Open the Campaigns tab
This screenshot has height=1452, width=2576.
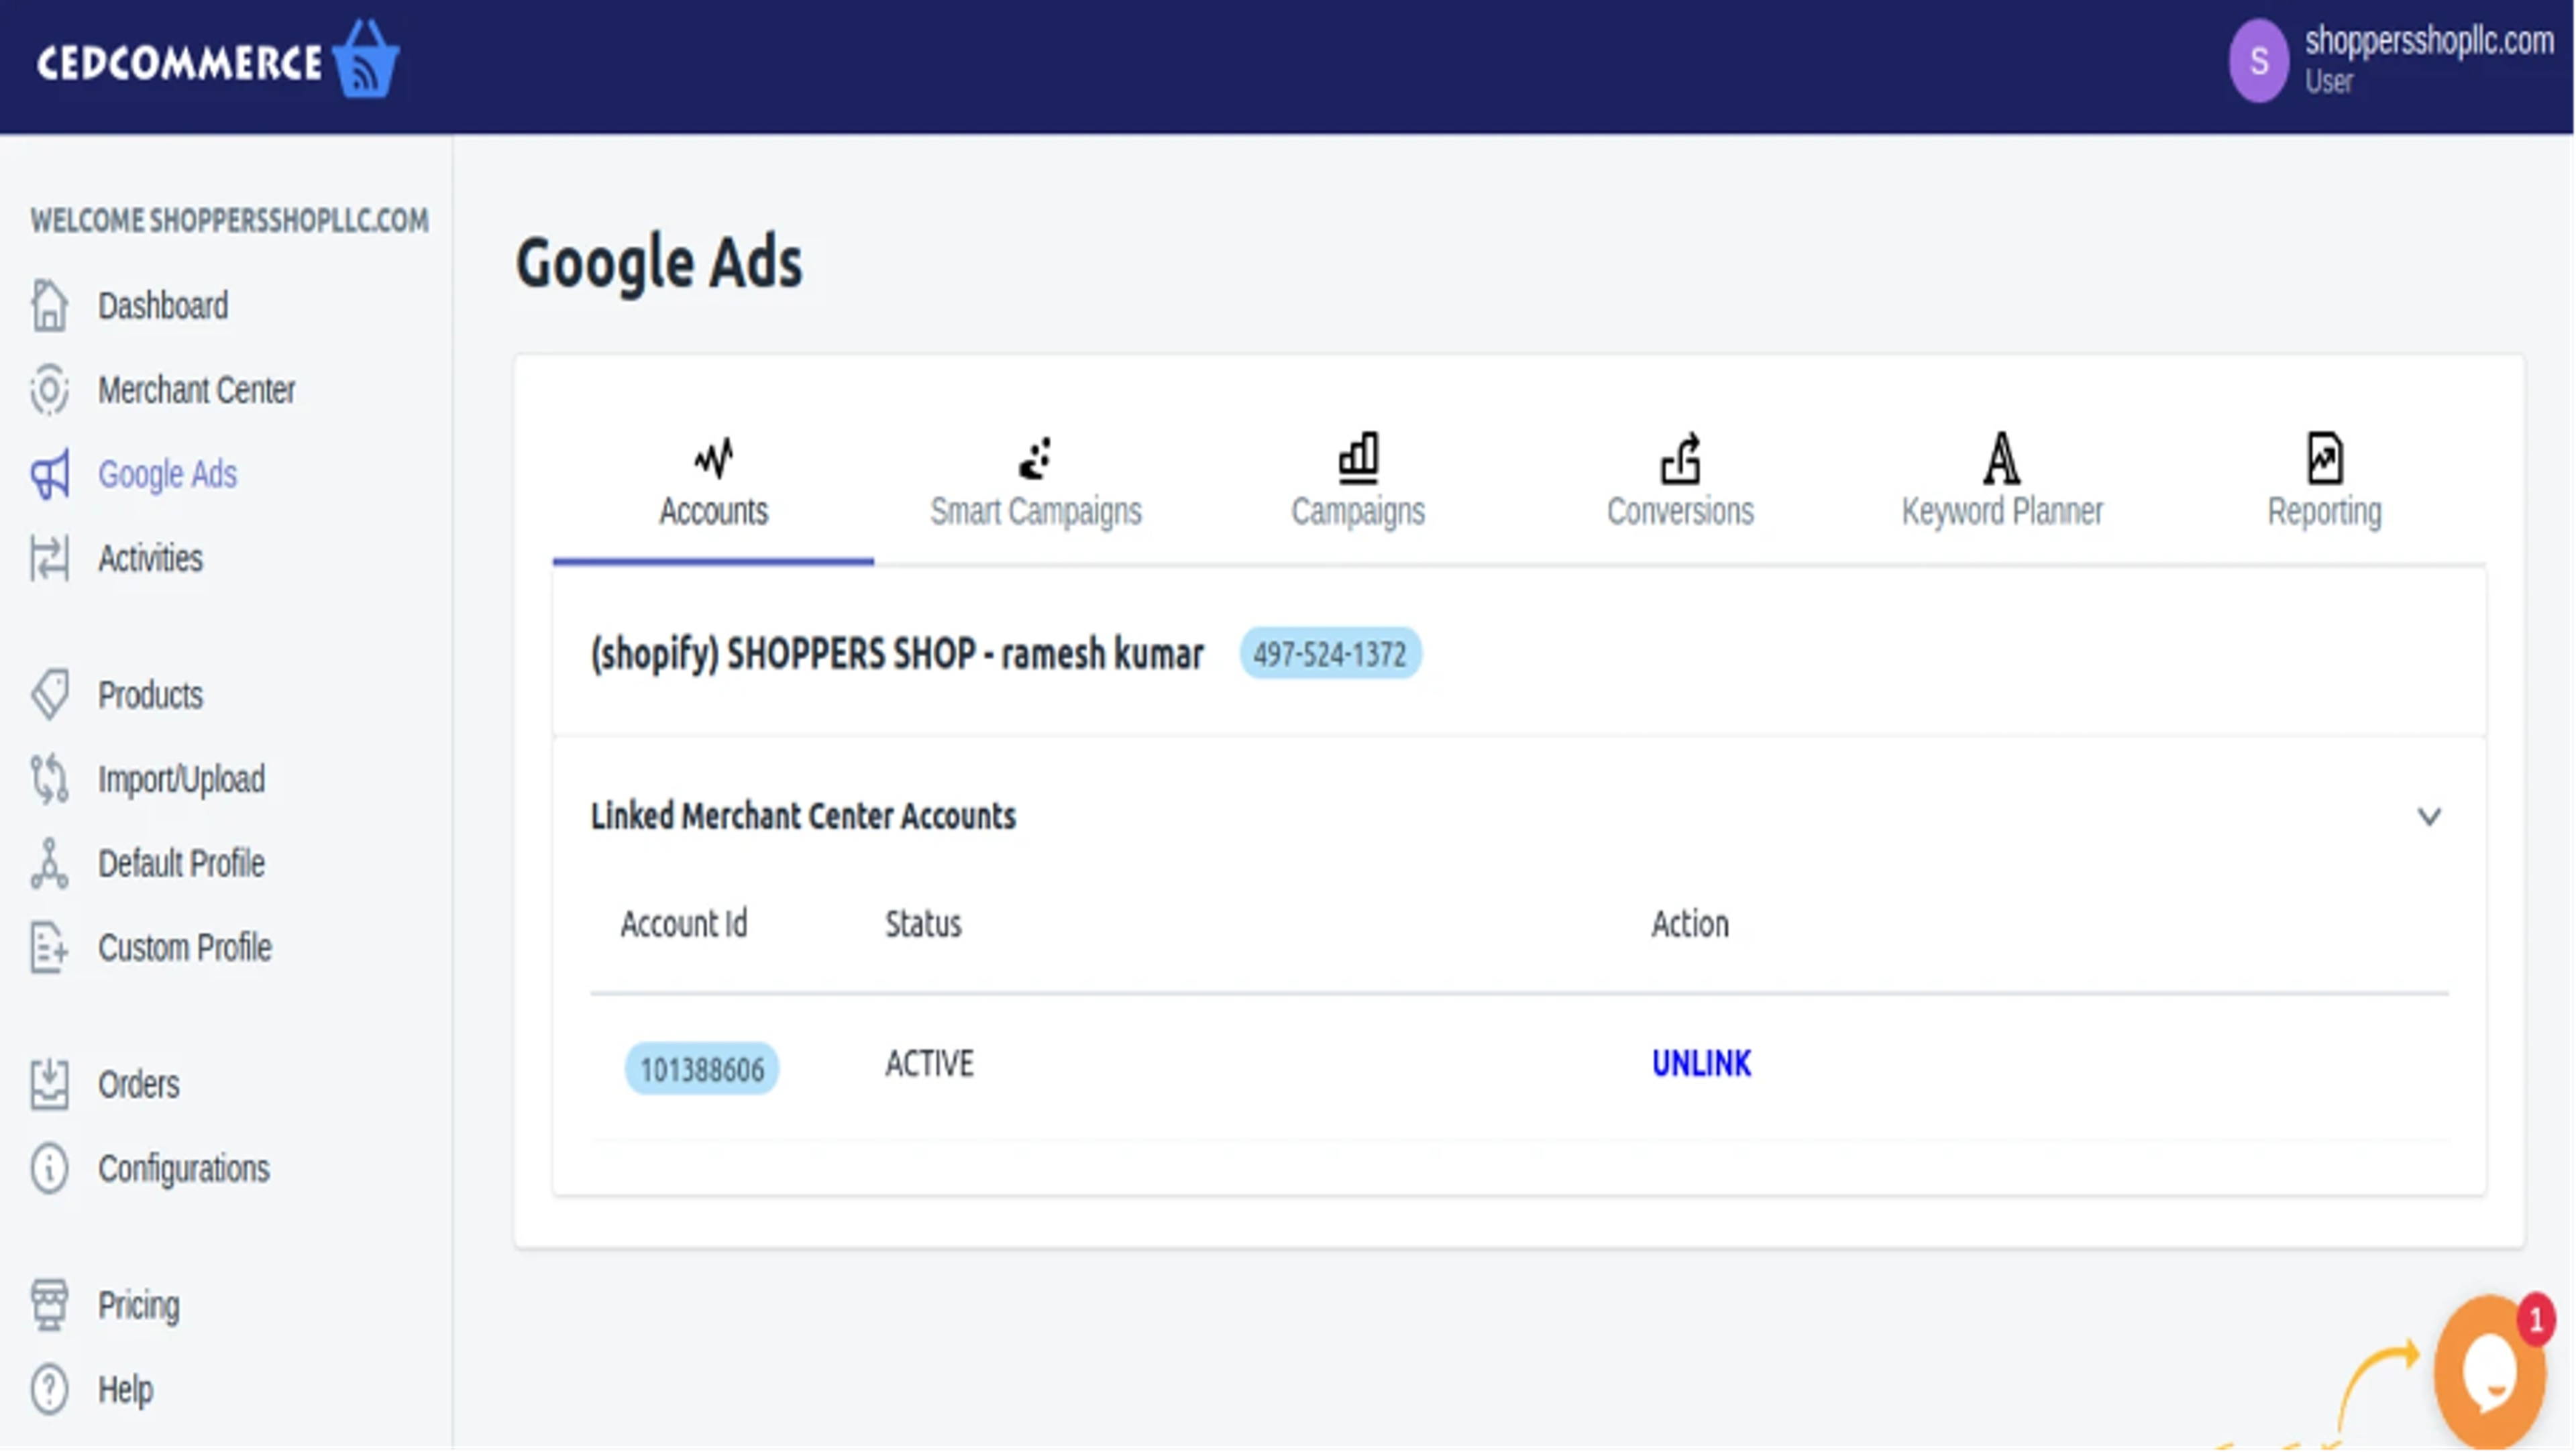(1358, 483)
